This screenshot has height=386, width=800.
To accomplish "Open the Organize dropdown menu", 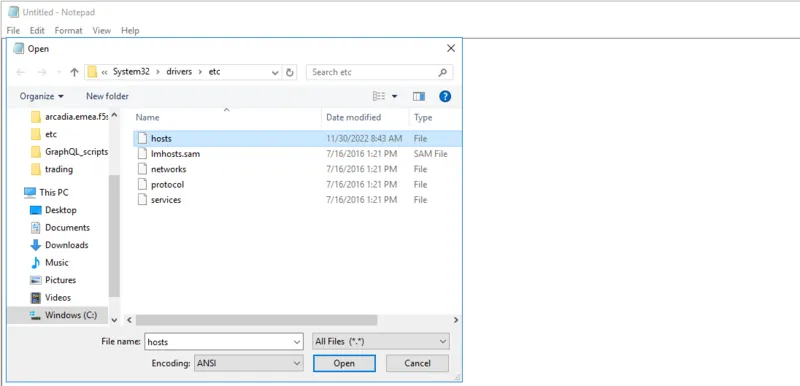I will (42, 96).
